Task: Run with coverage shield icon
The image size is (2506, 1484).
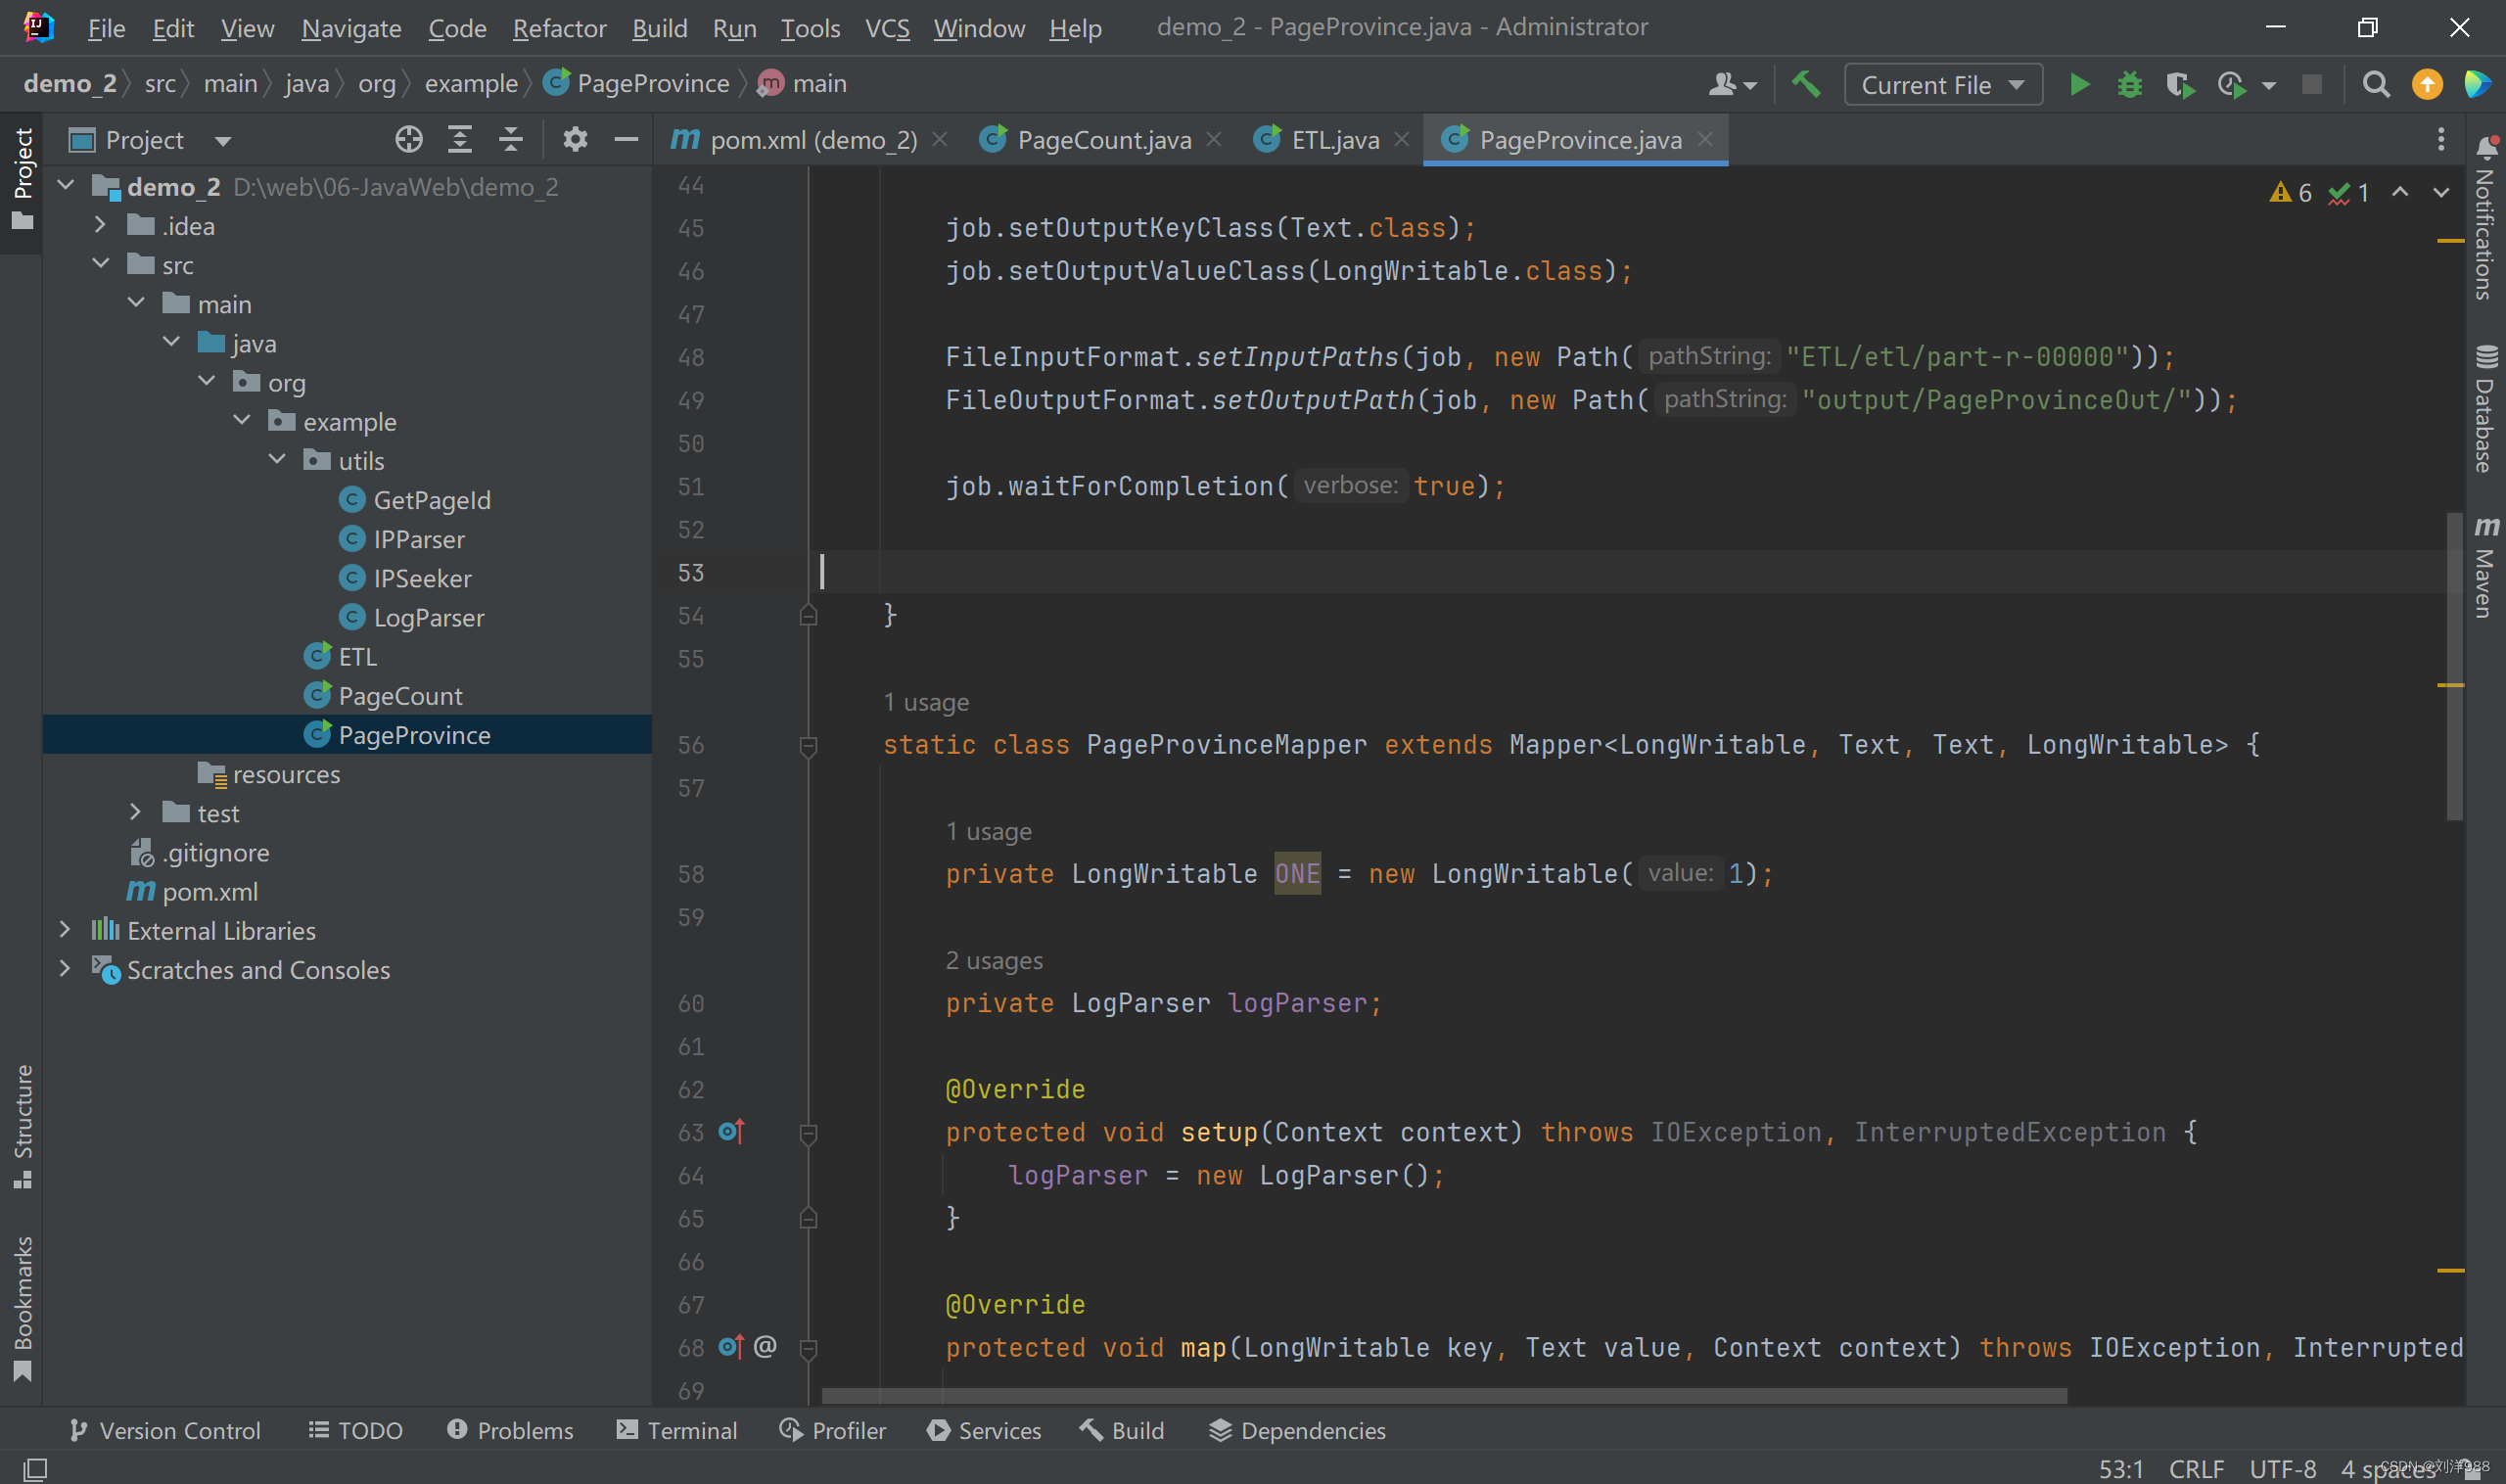Action: click(2180, 85)
